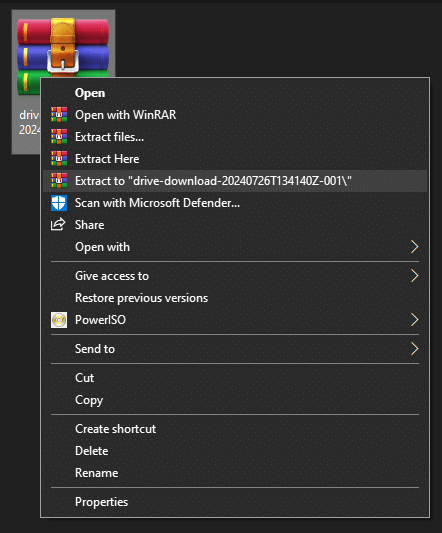
Task: Open Properties from the context menu
Action: click(235, 502)
